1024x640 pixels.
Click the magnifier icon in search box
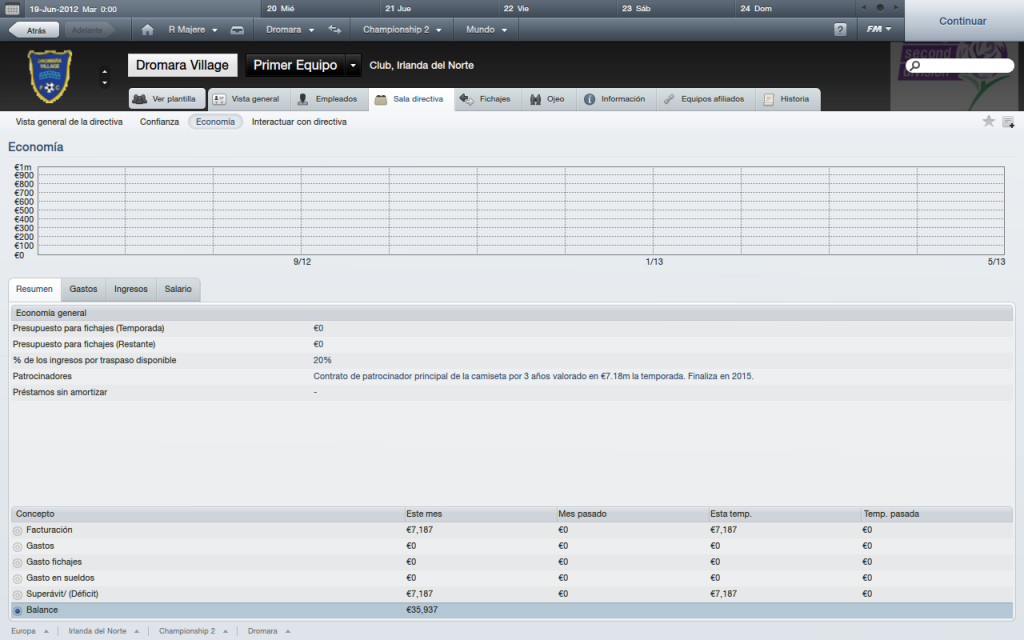point(914,66)
